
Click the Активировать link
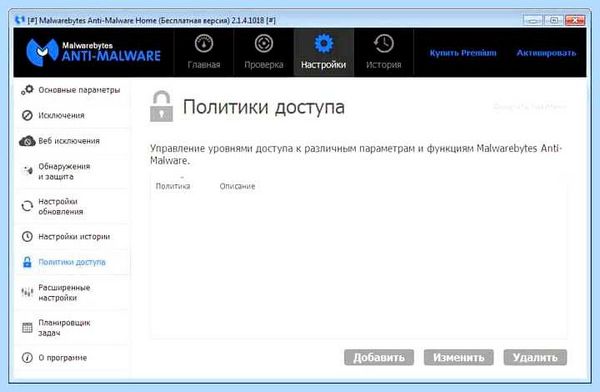546,53
